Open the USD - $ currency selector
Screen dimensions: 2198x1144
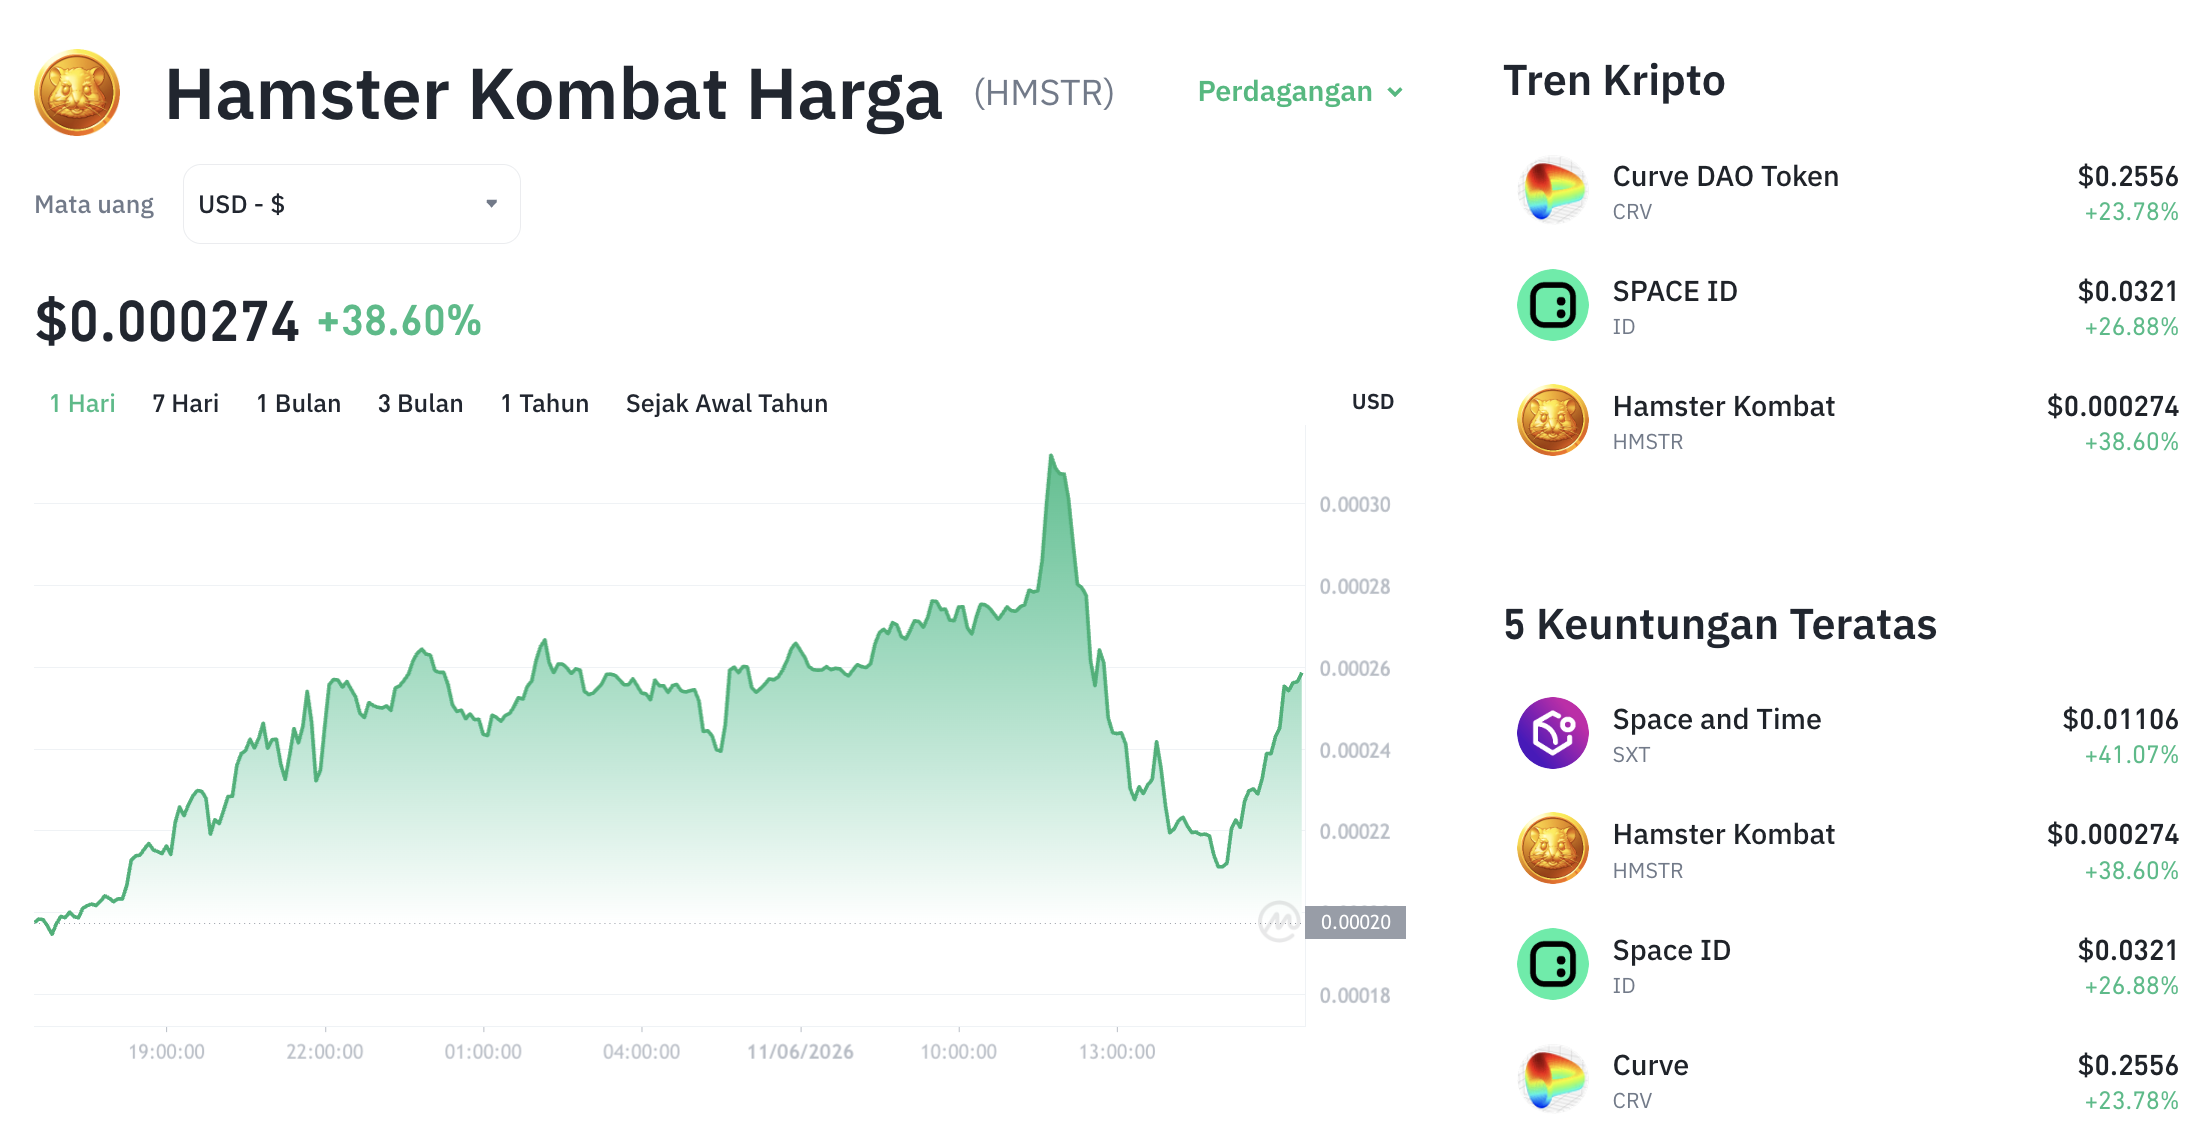[351, 204]
